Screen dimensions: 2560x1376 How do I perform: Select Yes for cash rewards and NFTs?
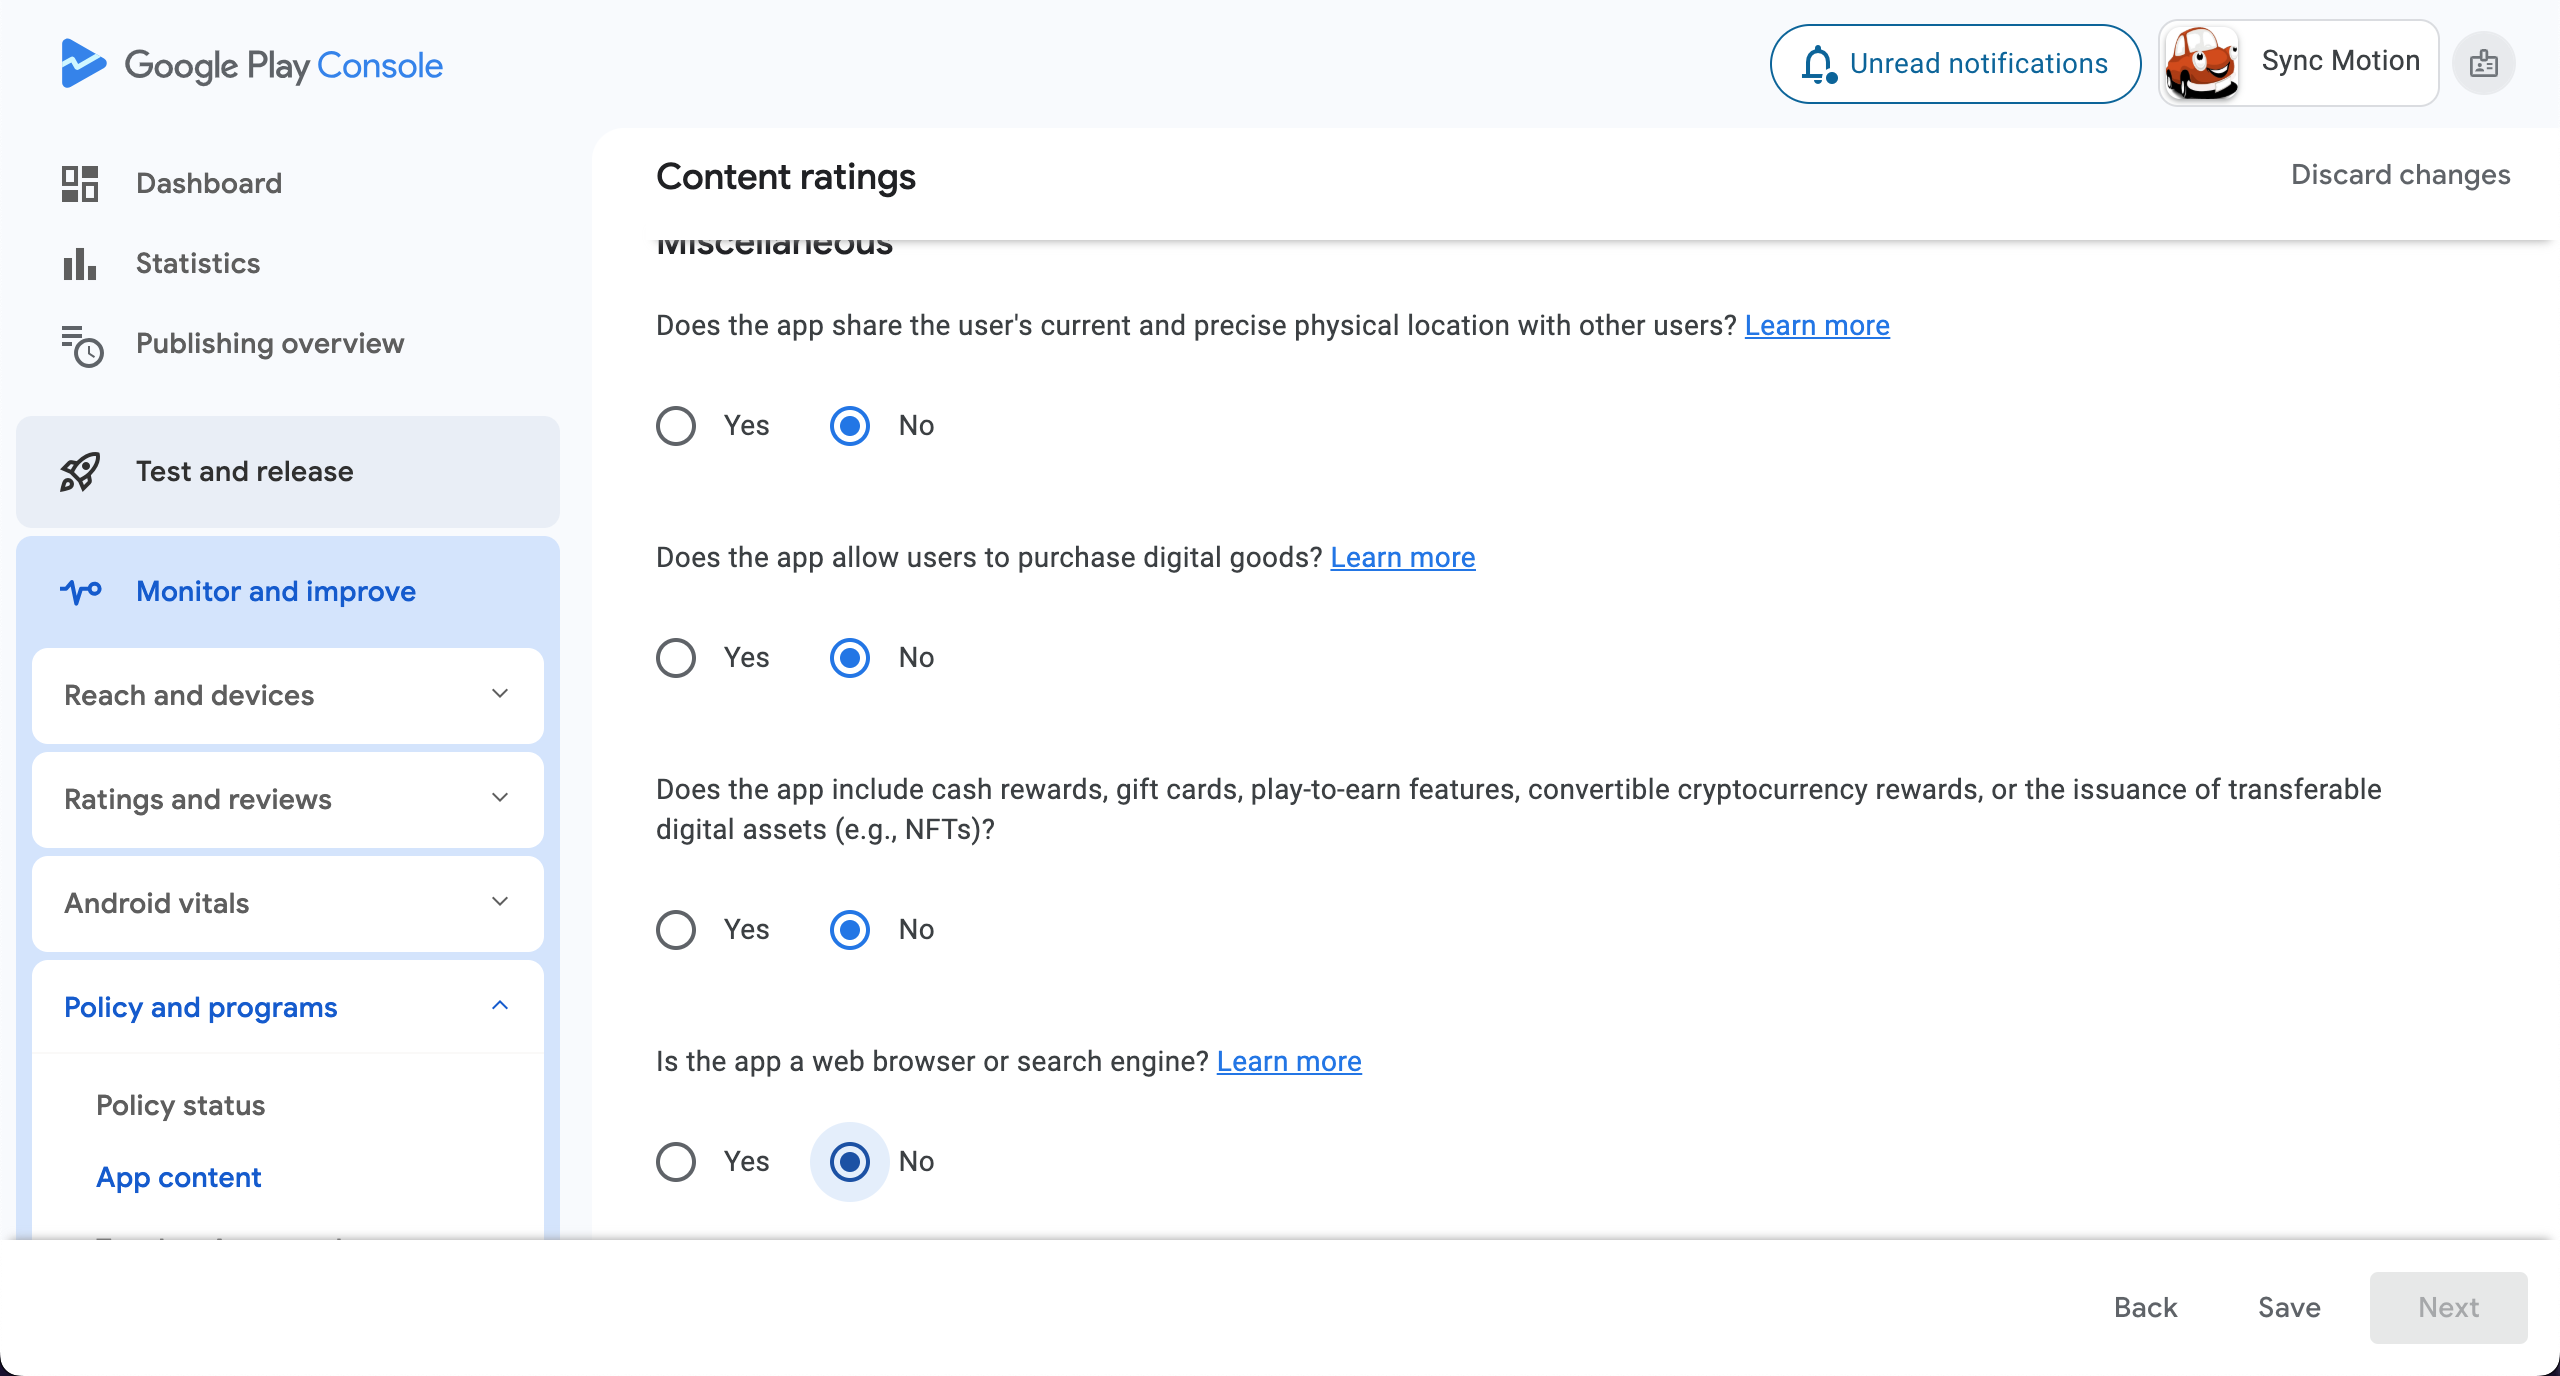pyautogui.click(x=676, y=930)
